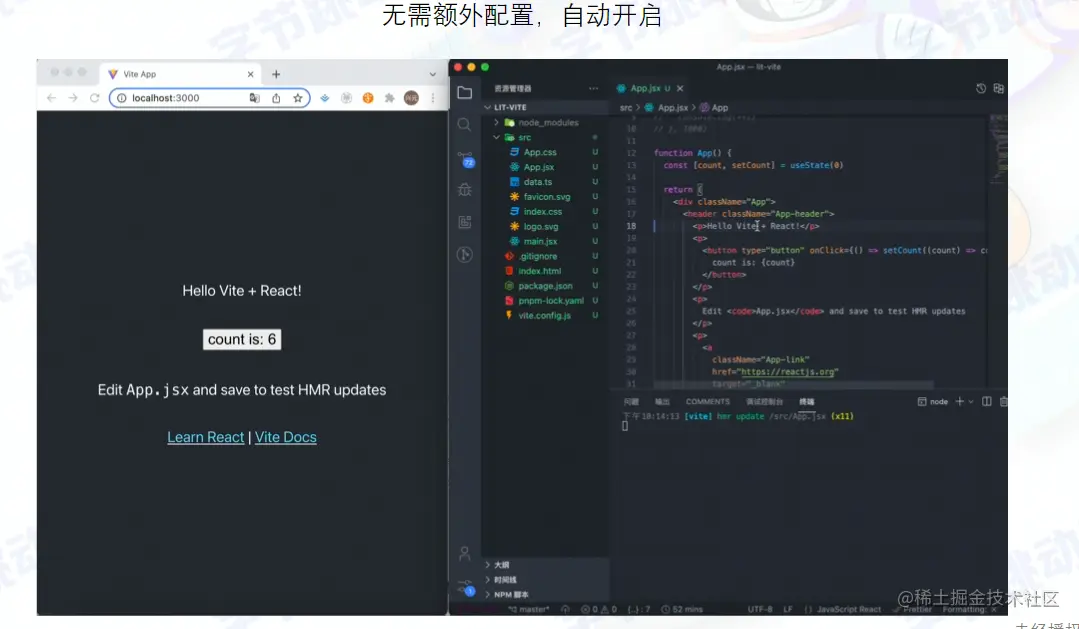Collapse the src folder

tap(544, 138)
